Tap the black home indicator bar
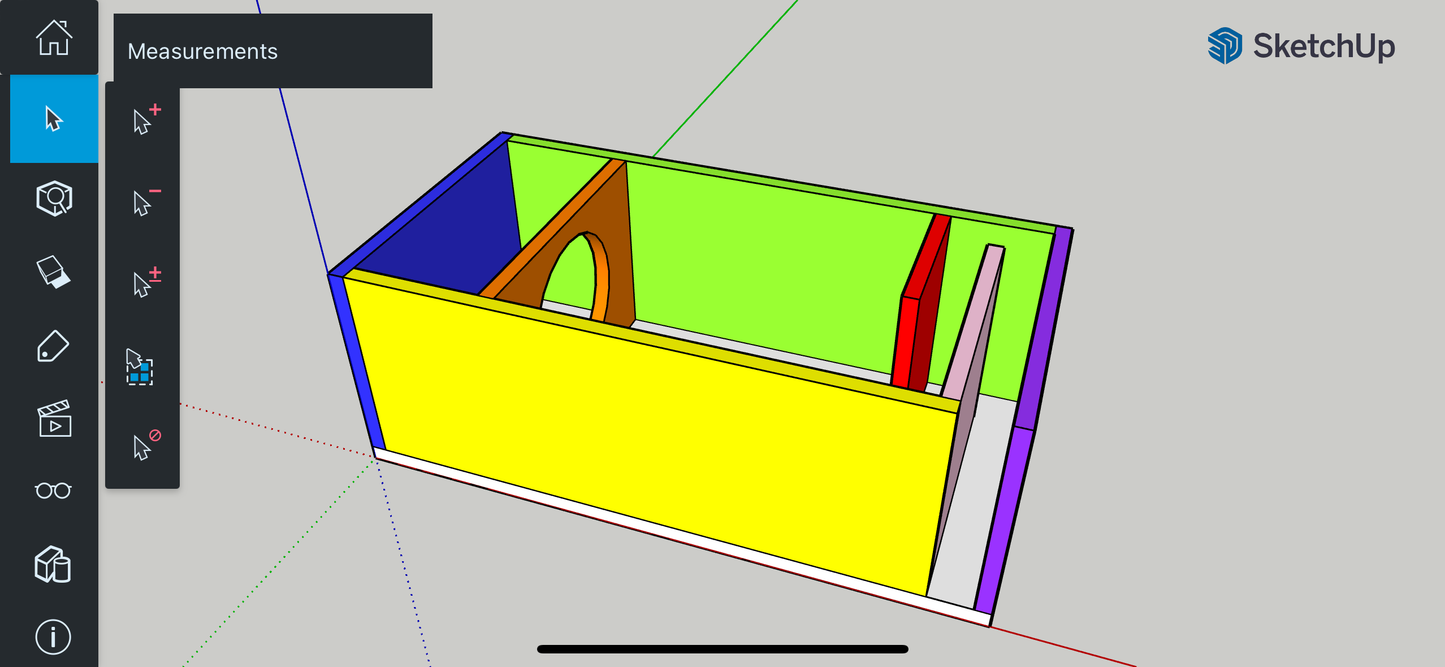1445x667 pixels. tap(722, 647)
